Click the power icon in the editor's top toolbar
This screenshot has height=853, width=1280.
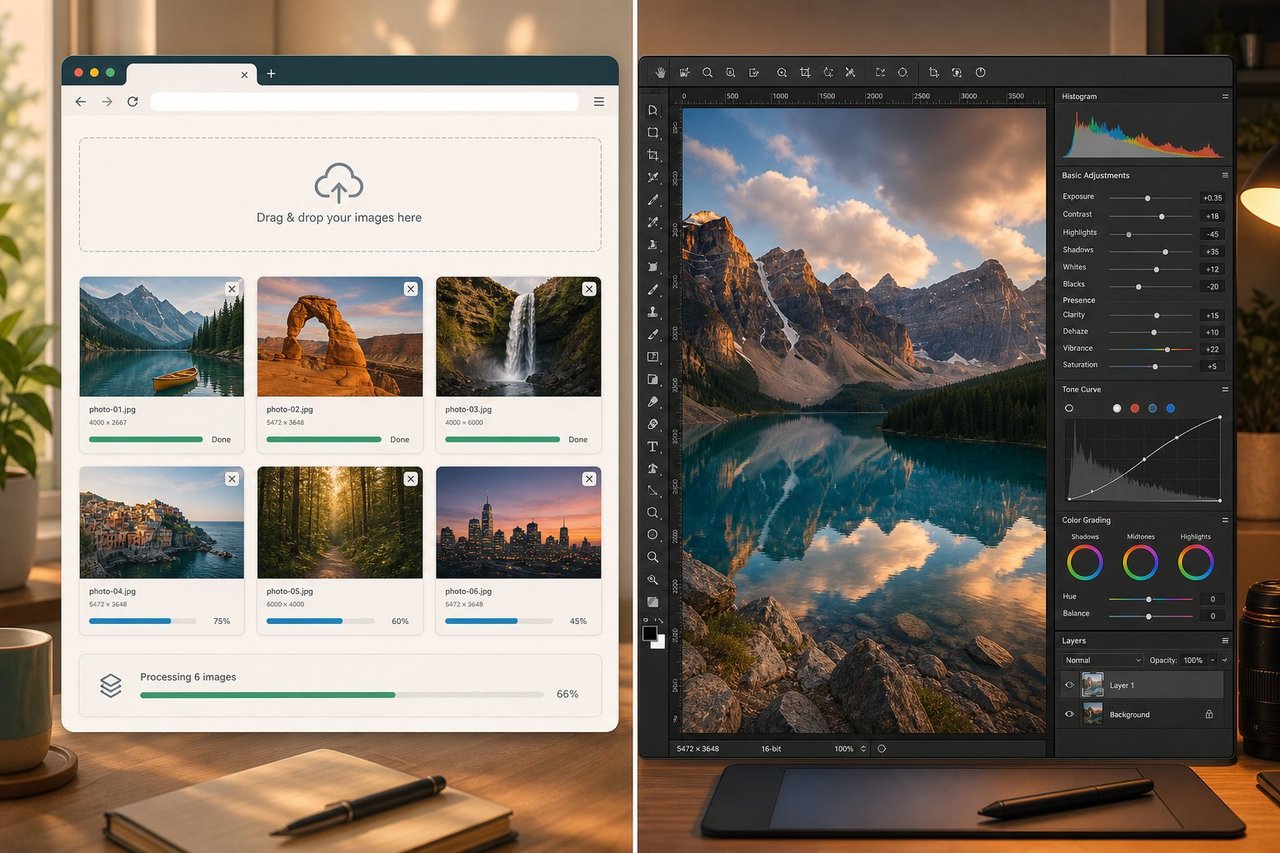(x=980, y=72)
